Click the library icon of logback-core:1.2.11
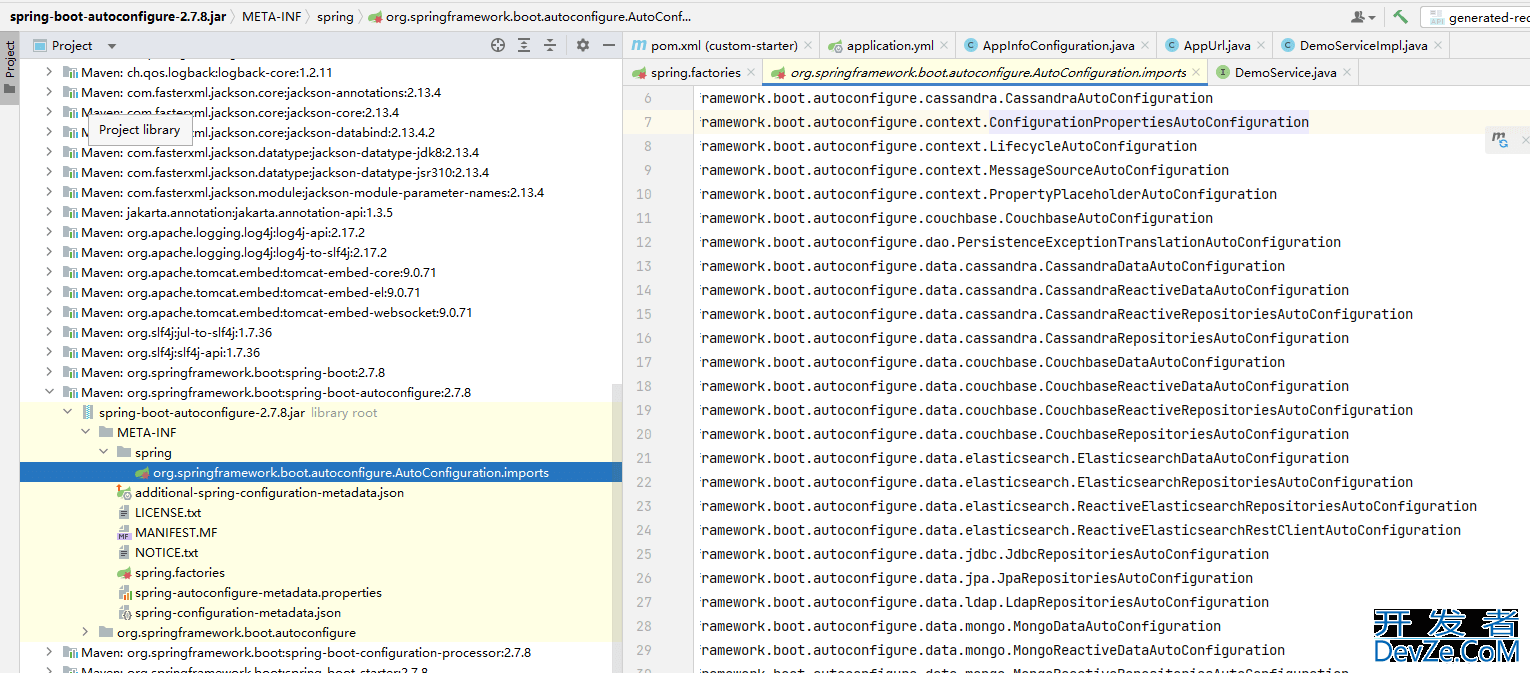1530x673 pixels. (70, 73)
